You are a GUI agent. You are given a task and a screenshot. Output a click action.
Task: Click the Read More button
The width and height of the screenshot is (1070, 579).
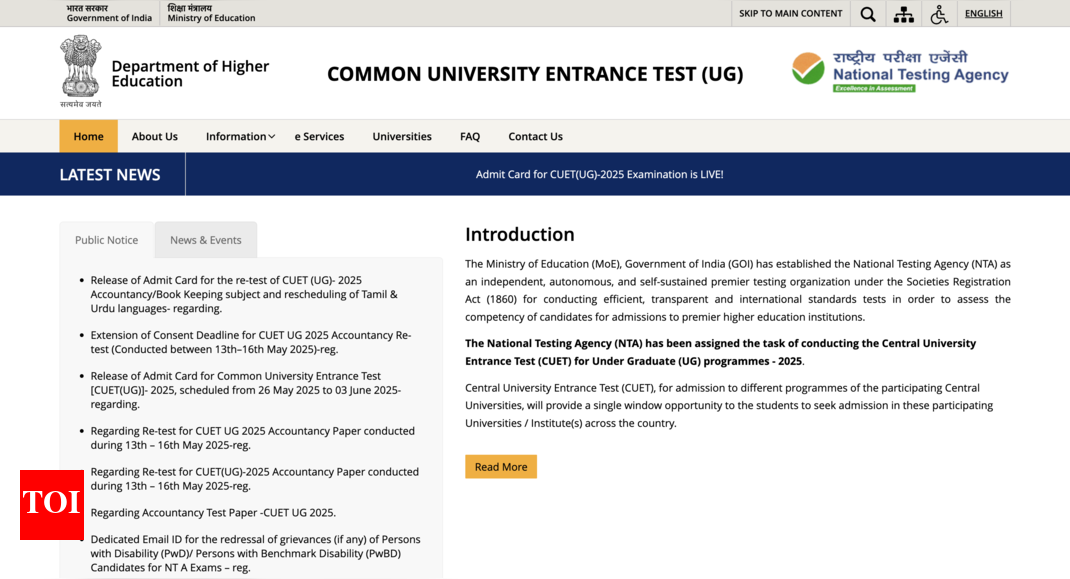(500, 467)
